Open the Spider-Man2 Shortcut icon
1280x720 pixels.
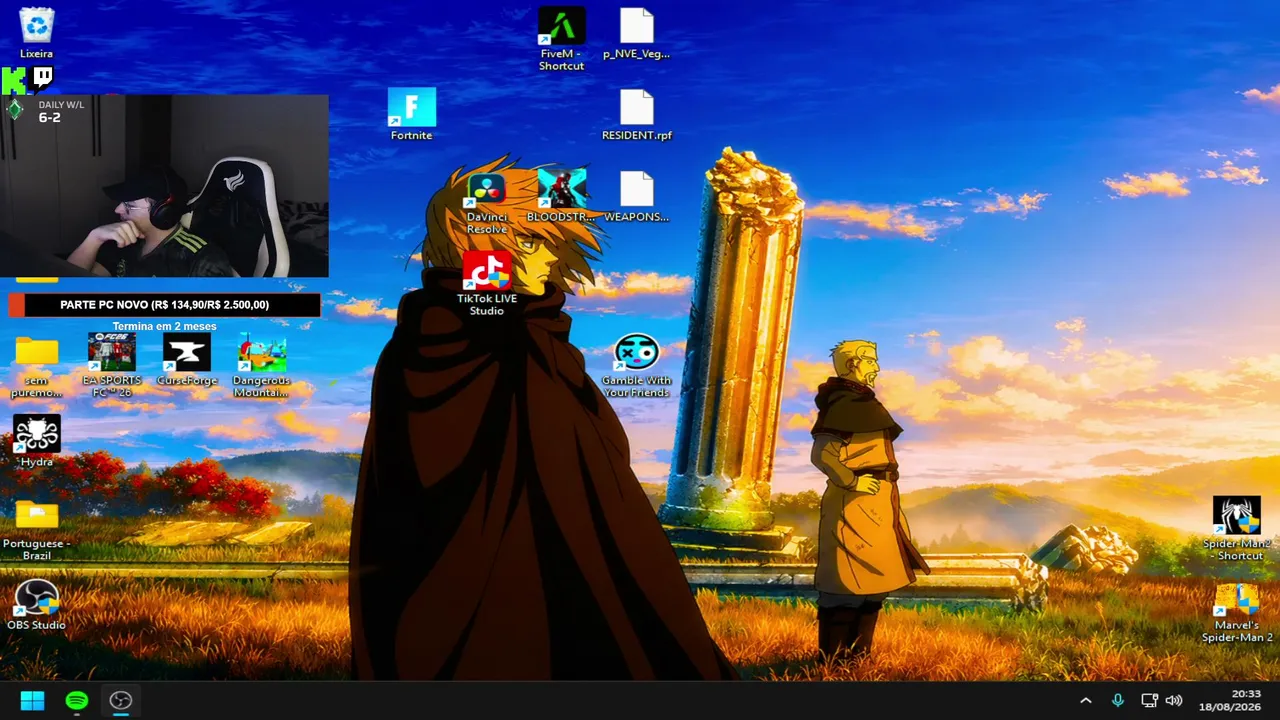pyautogui.click(x=1237, y=529)
